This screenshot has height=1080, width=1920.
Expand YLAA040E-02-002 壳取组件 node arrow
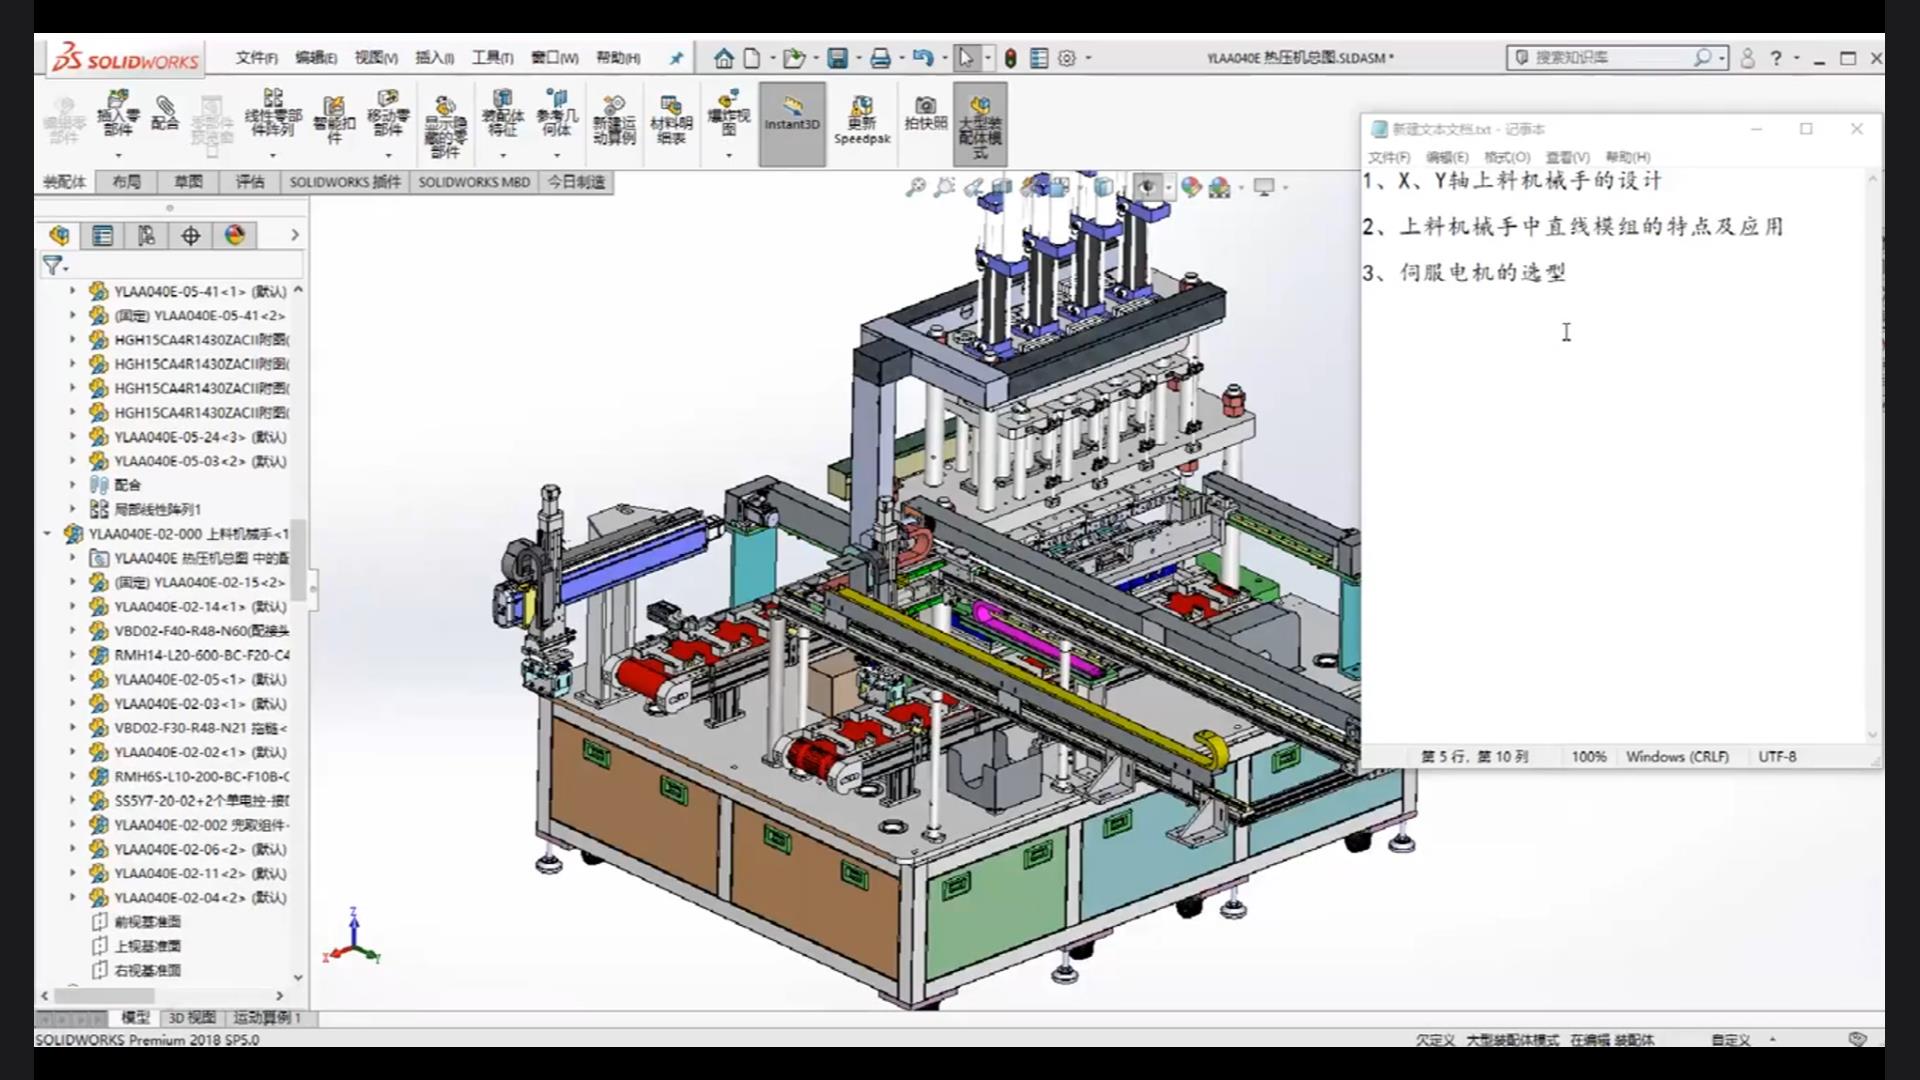[72, 825]
